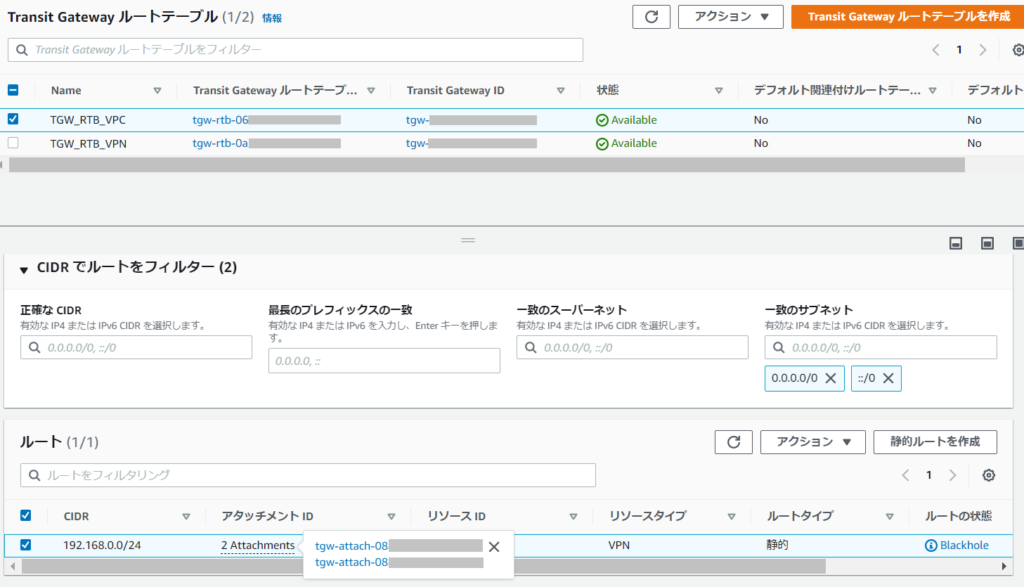Image resolution: width=1024 pixels, height=587 pixels.
Task: Go to next page of route tables
Action: pos(982,50)
